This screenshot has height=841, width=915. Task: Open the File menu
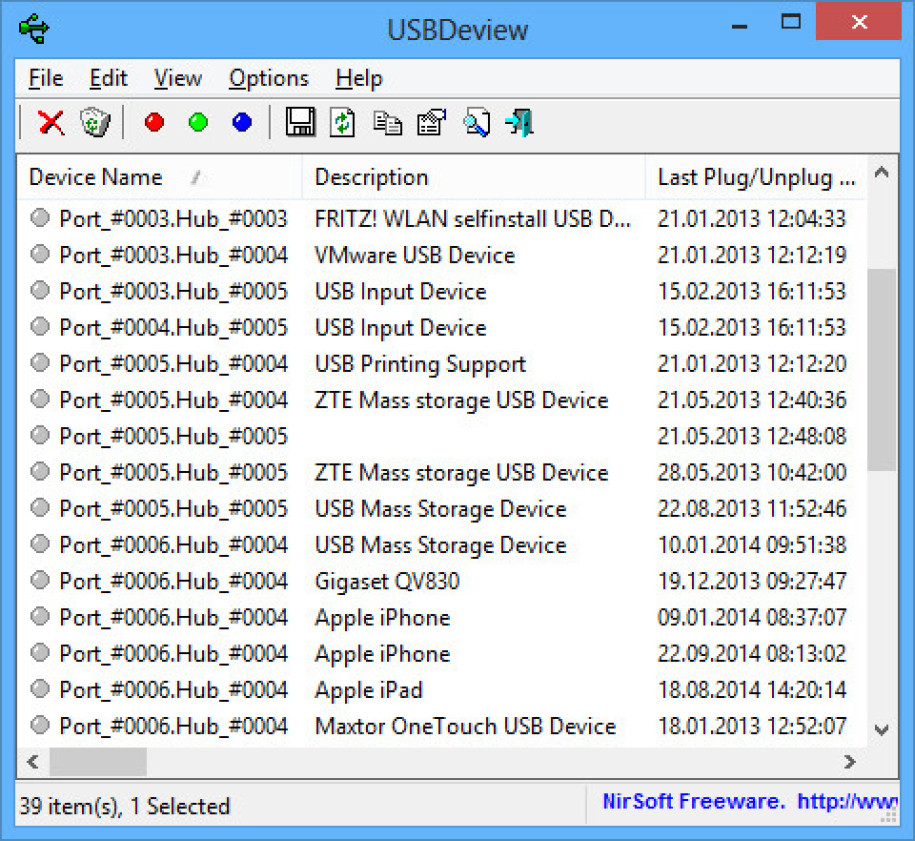[x=45, y=78]
